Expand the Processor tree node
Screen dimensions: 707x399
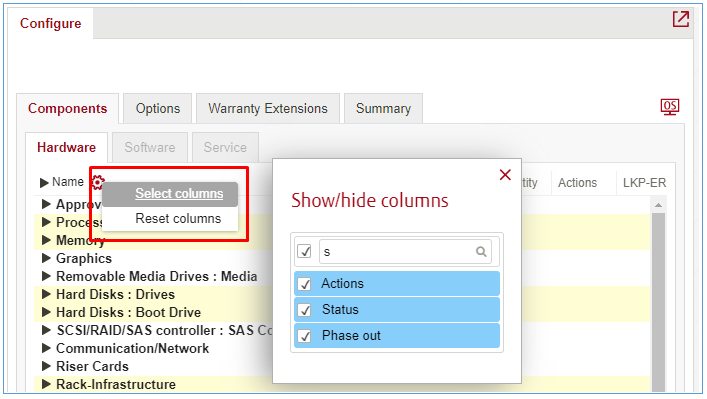(46, 222)
